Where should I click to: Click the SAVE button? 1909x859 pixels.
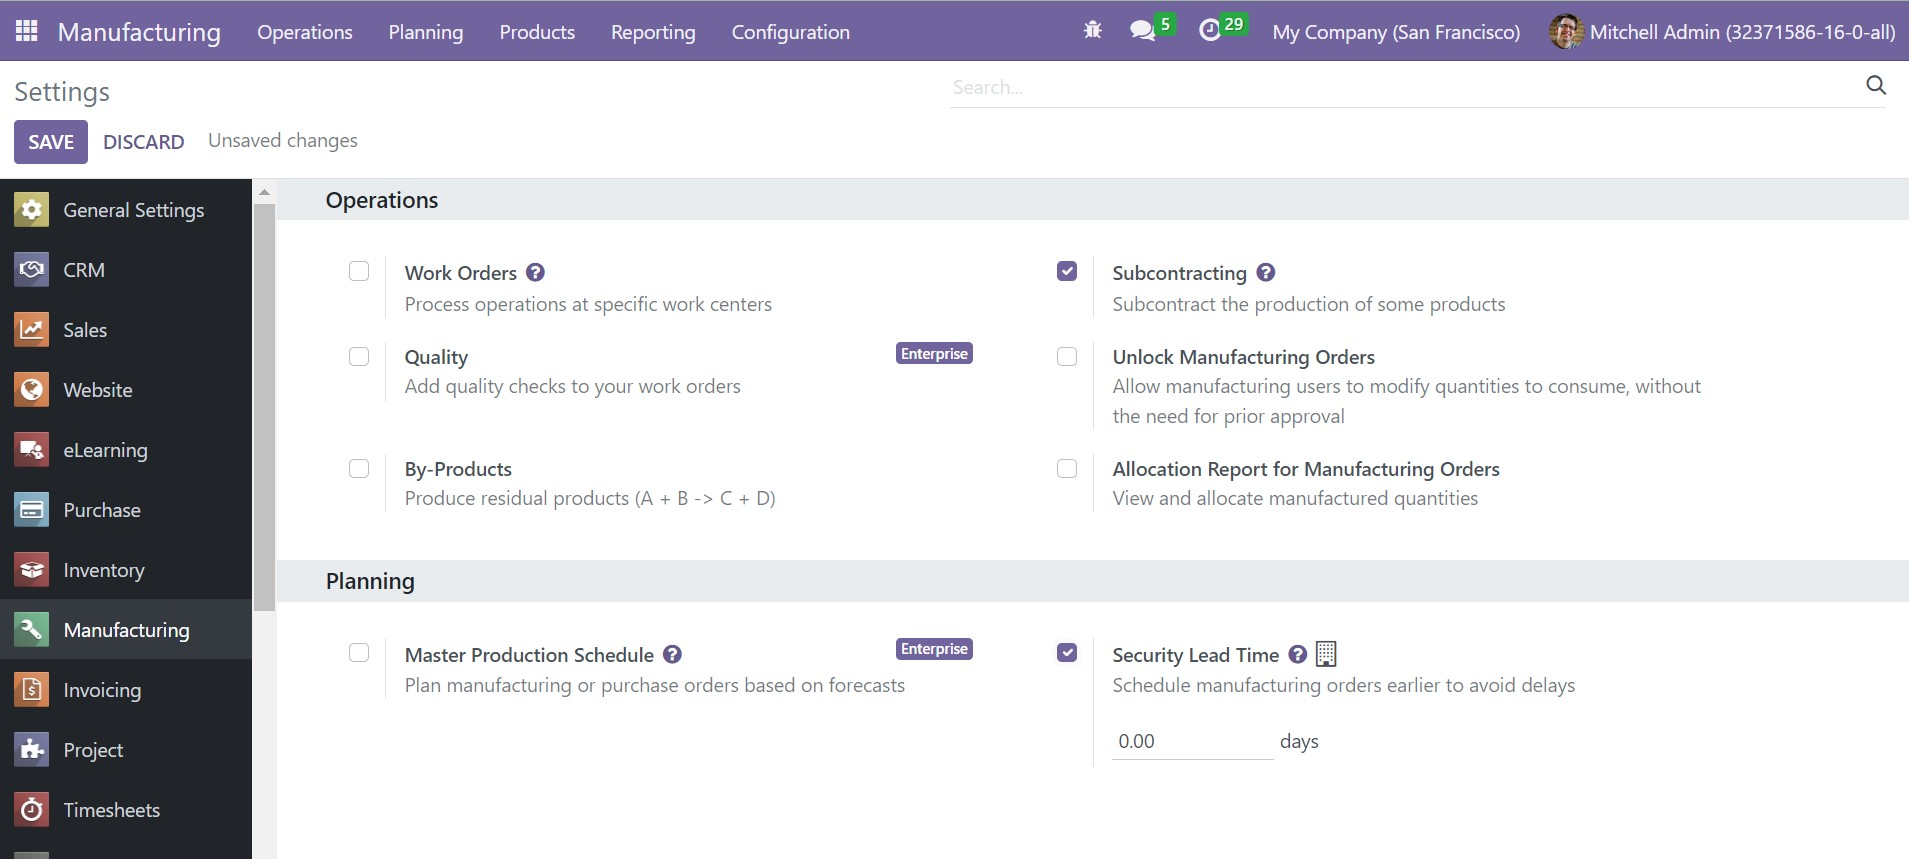point(51,142)
